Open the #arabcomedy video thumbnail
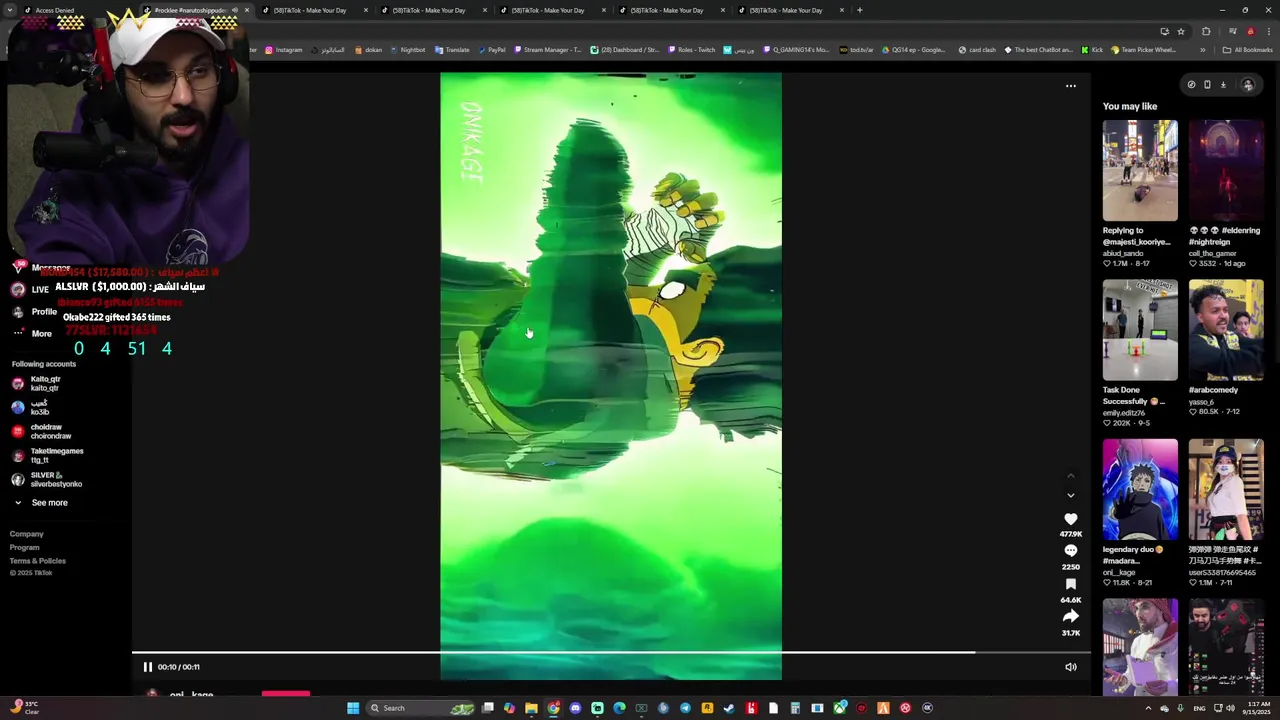This screenshot has height=720, width=1280. point(1226,331)
